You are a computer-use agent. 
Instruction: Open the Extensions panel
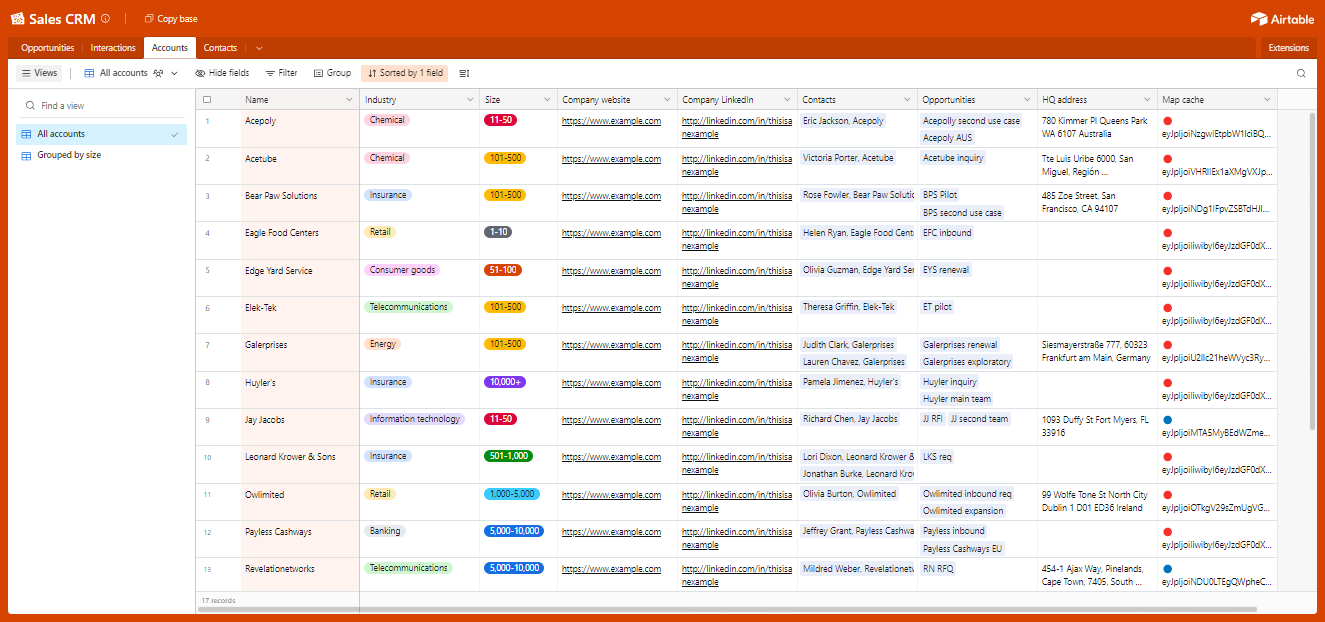1288,48
